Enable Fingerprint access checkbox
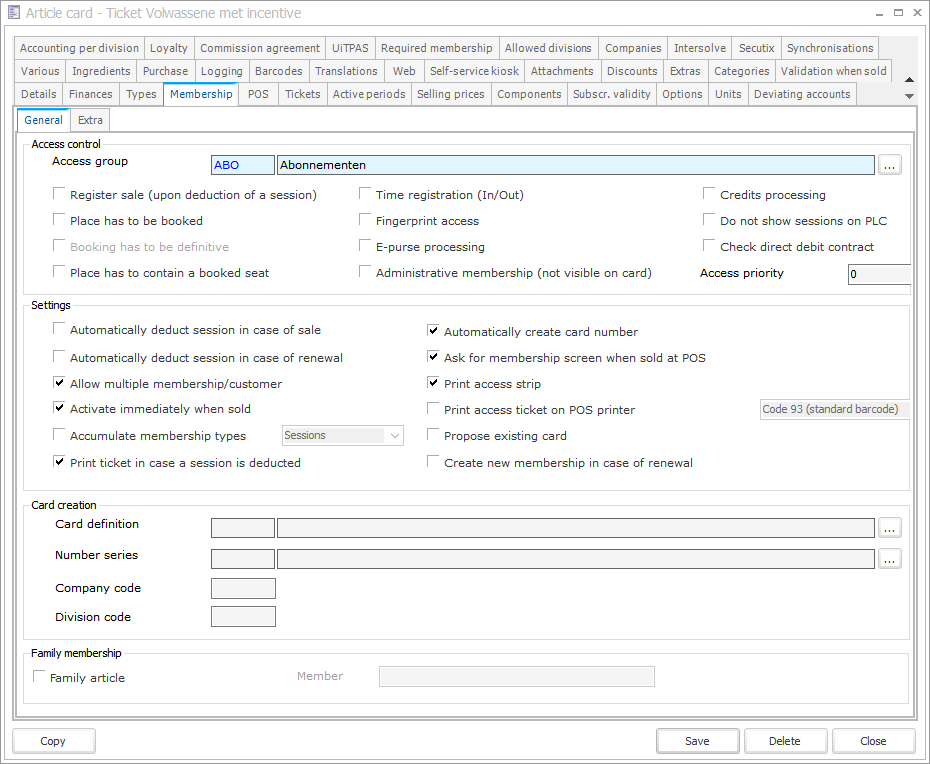930x764 pixels. click(x=366, y=221)
